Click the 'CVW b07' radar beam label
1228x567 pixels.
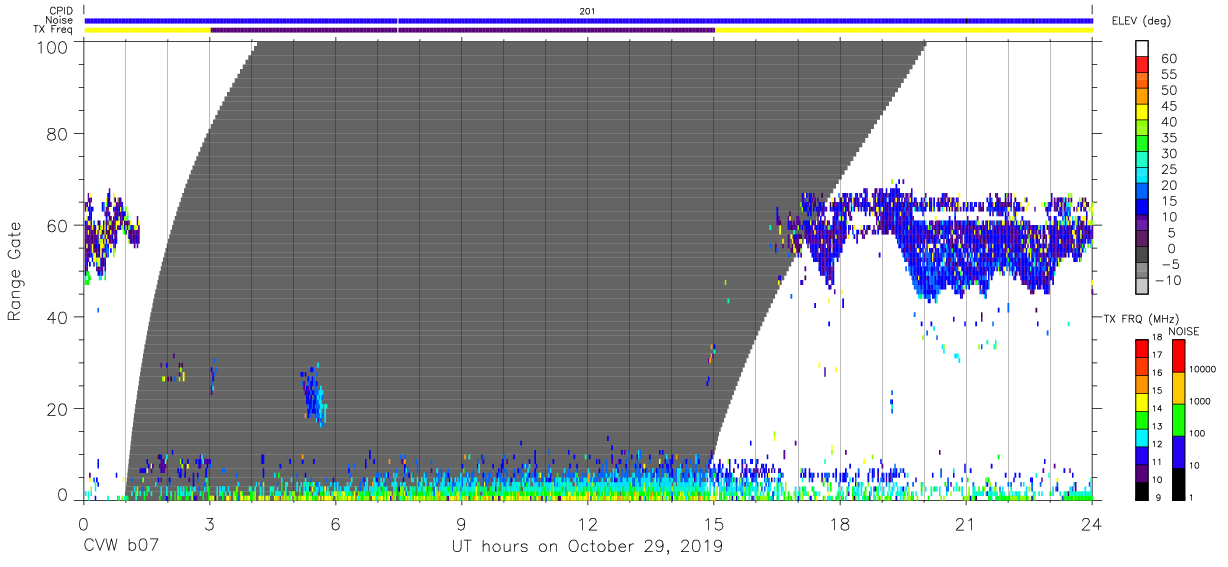click(121, 546)
